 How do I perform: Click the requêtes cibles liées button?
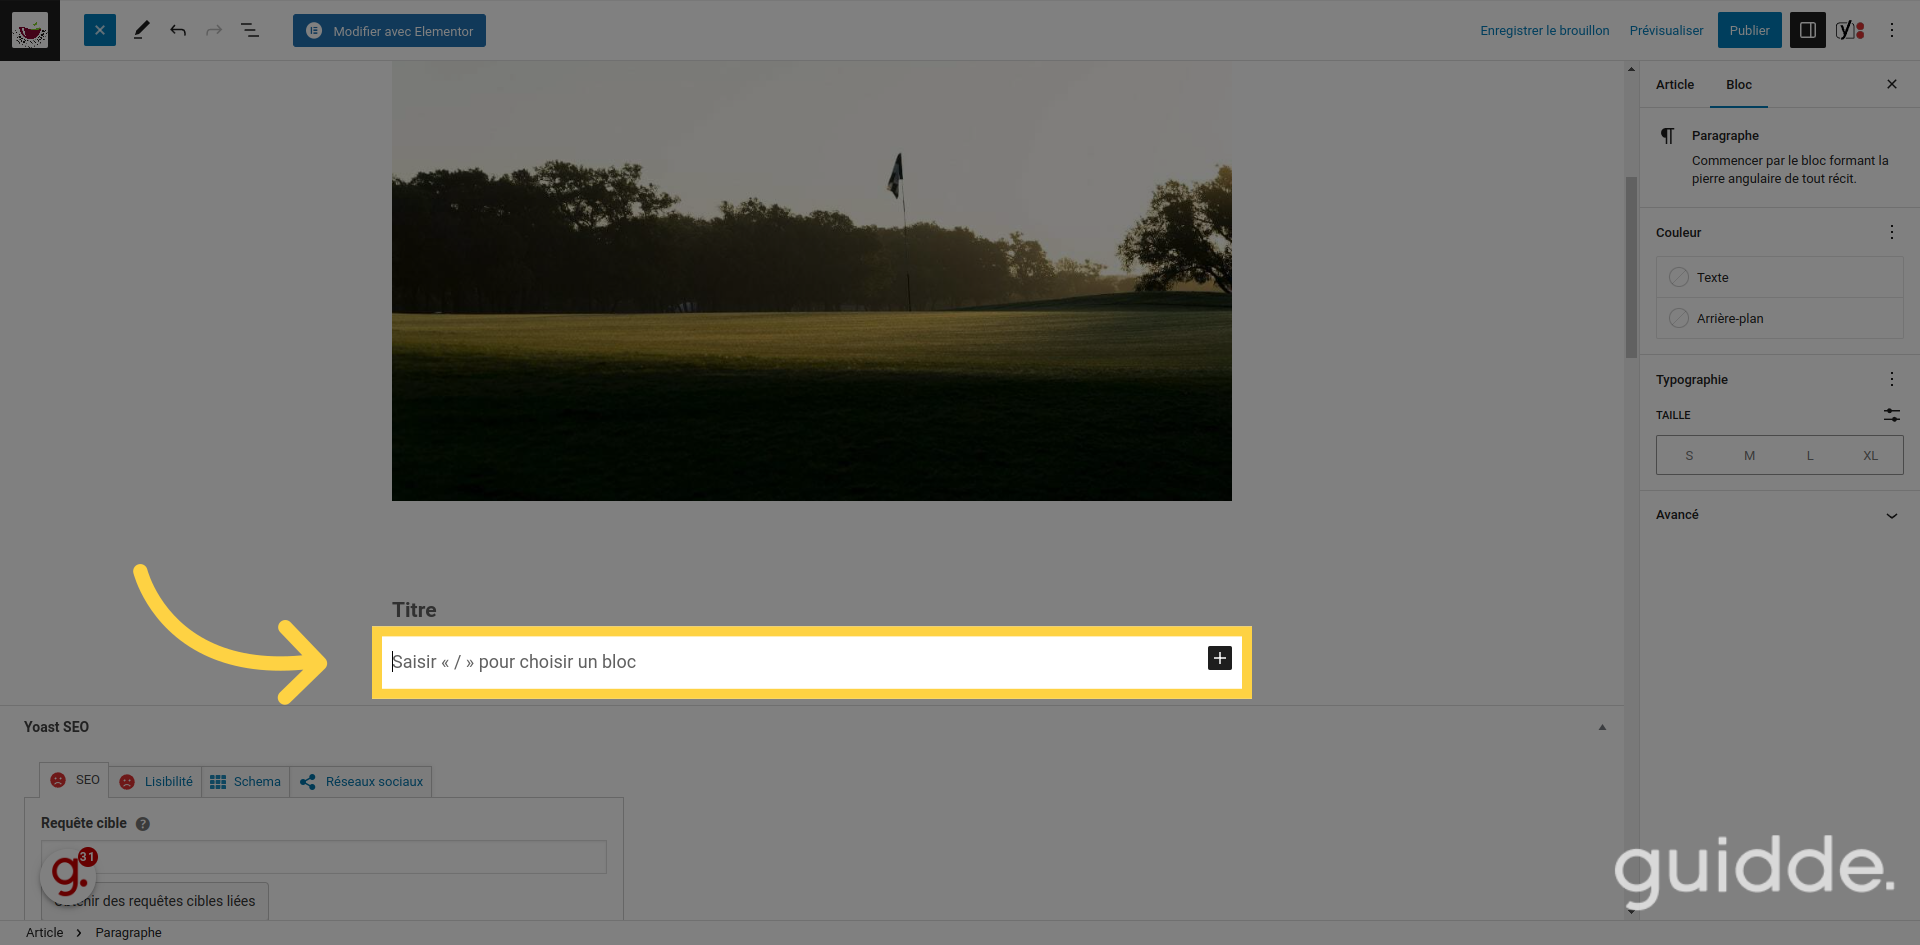click(x=155, y=901)
